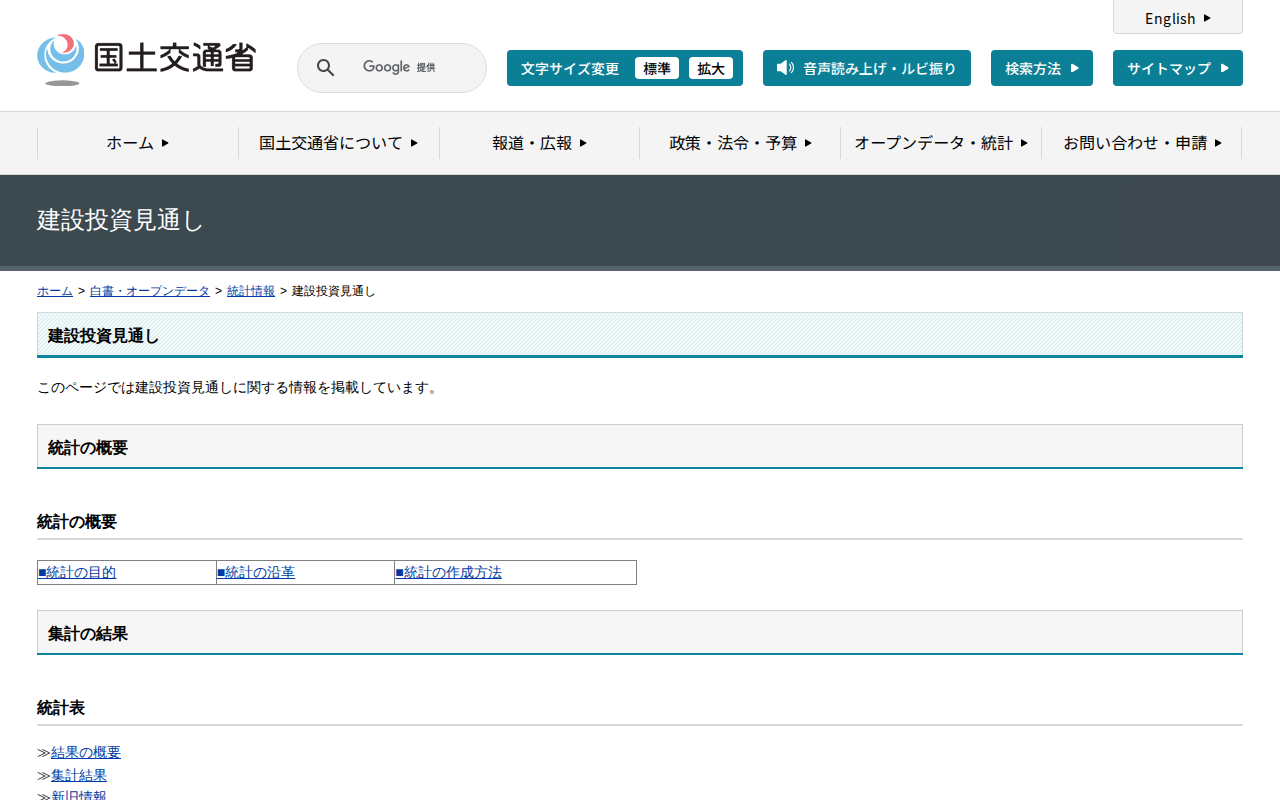Expand the ホーム navigation menu
1280x800 pixels.
pyautogui.click(x=138, y=143)
